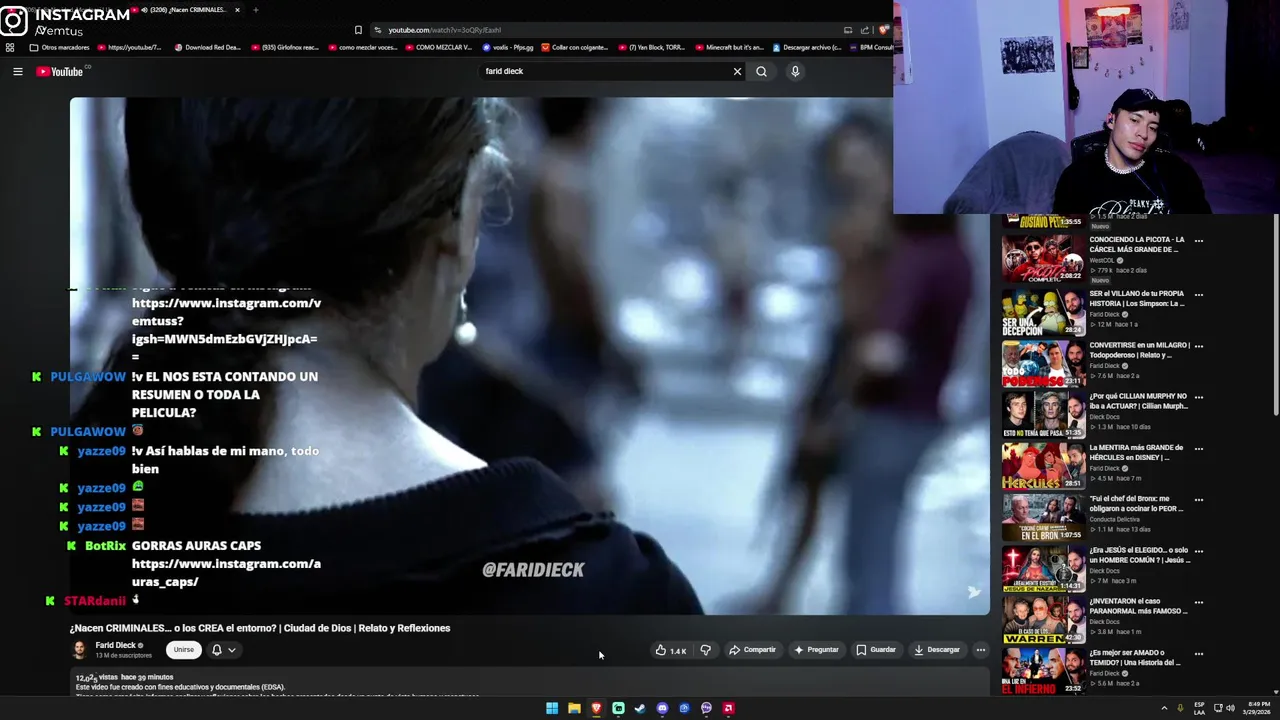Like the video showing 1.4 K
This screenshot has height=720, width=1280.
coord(670,650)
